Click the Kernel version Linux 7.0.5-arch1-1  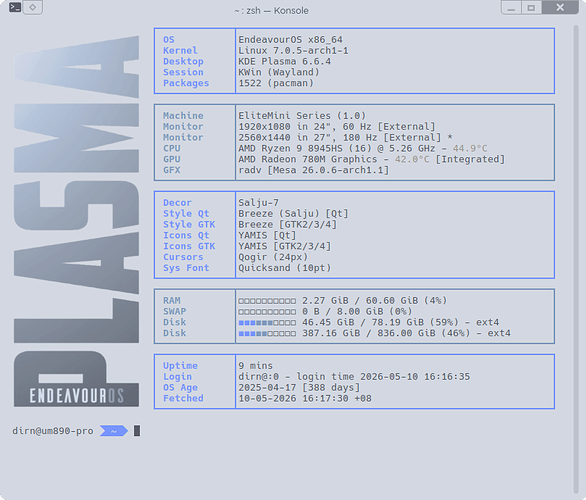(293, 50)
